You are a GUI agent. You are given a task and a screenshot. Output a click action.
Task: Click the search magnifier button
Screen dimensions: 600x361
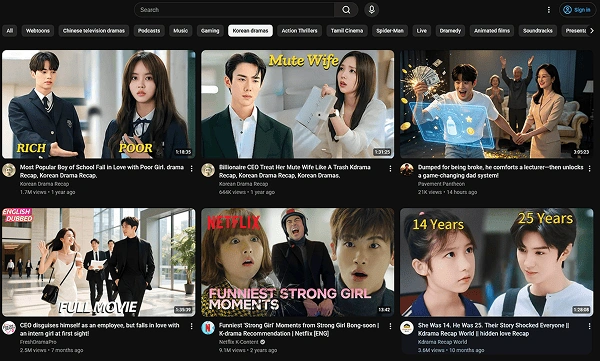(x=346, y=10)
